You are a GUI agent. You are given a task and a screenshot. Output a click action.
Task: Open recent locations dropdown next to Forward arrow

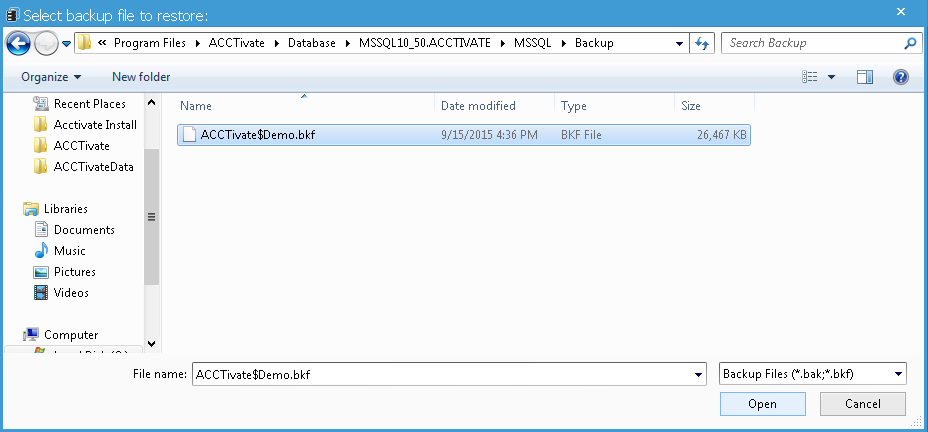pyautogui.click(x=66, y=44)
